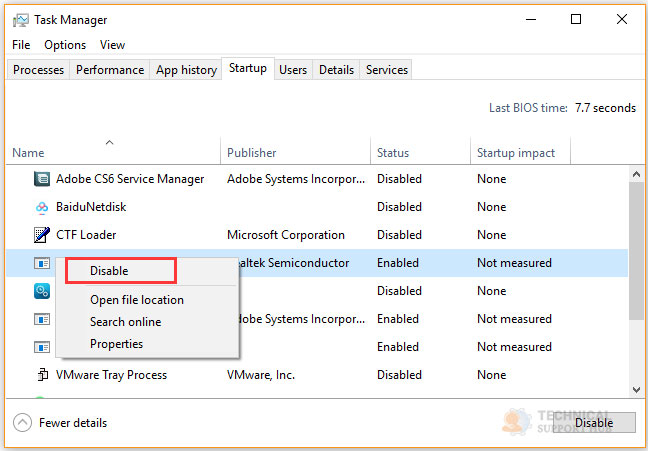
Task: Click the VMware Tray Process icon
Action: [x=42, y=375]
